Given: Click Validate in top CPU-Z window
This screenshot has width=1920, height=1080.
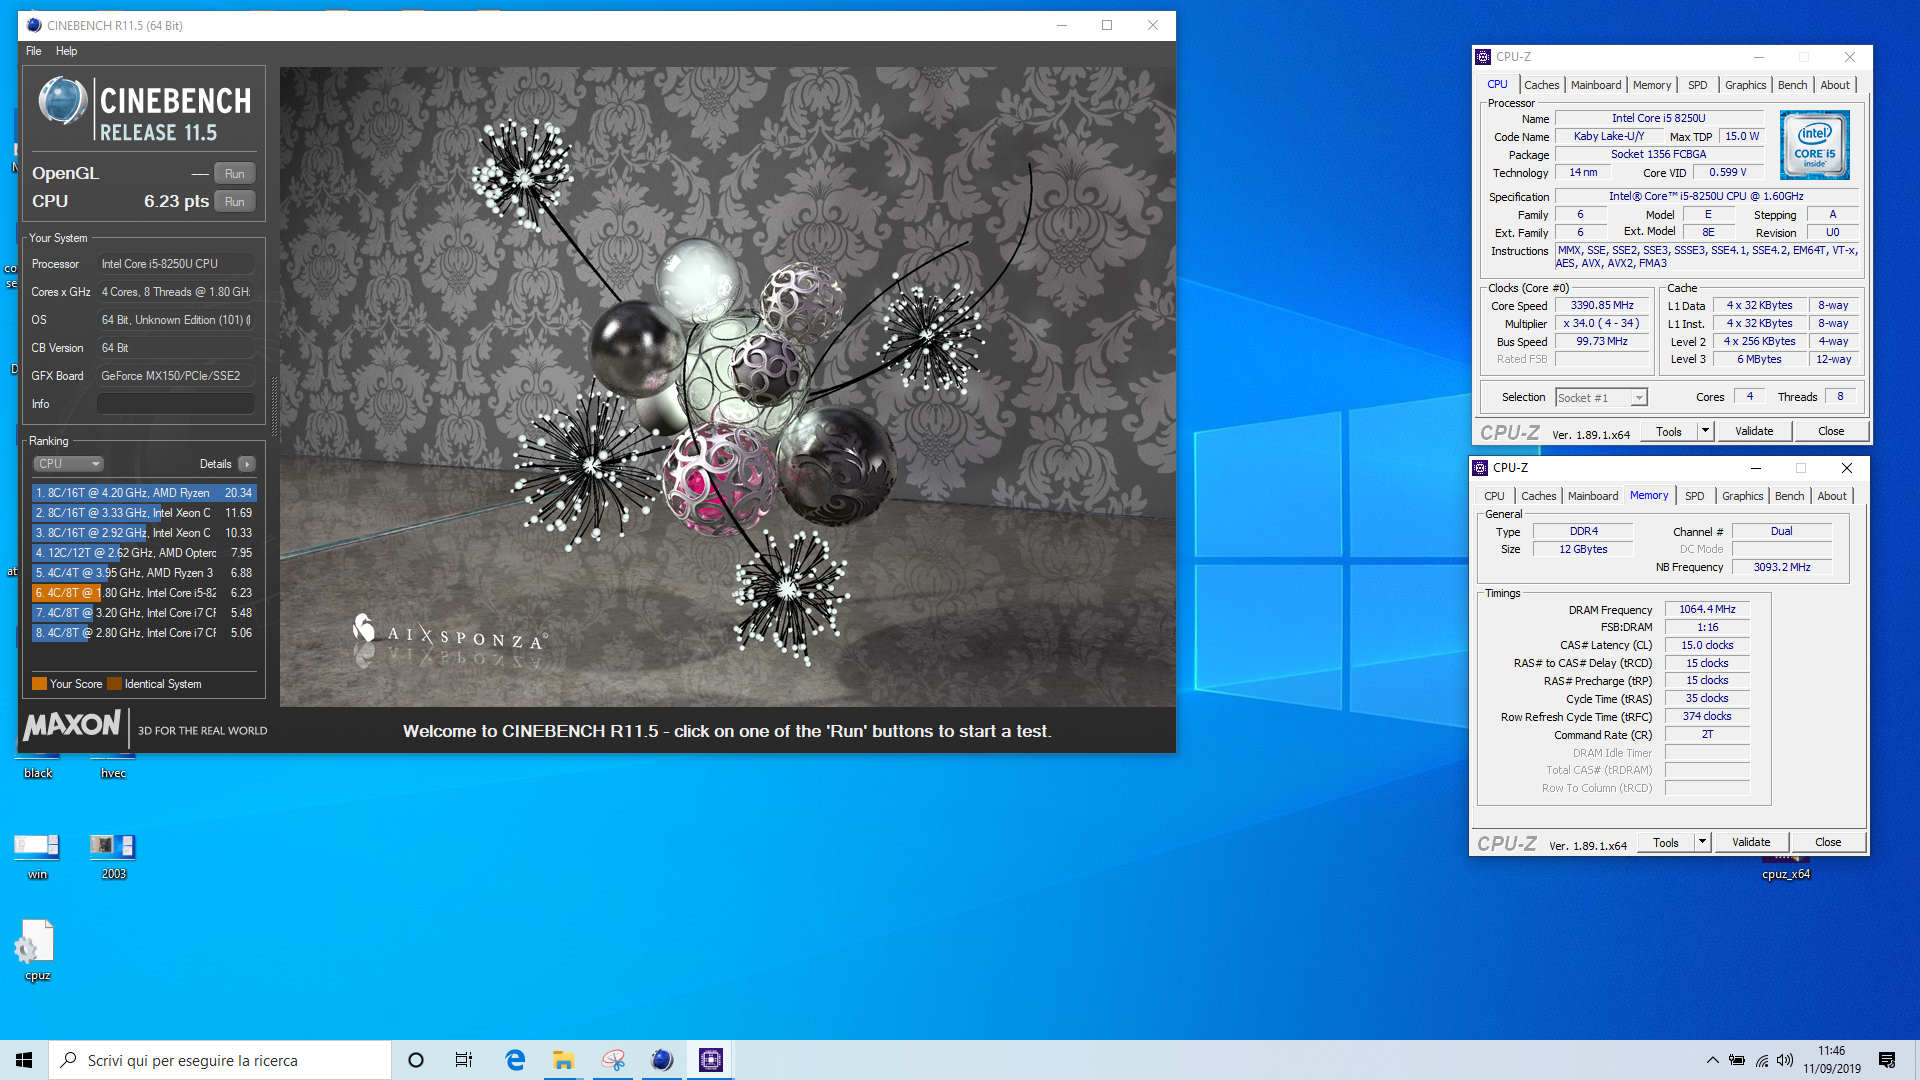Looking at the screenshot, I should 1754,432.
